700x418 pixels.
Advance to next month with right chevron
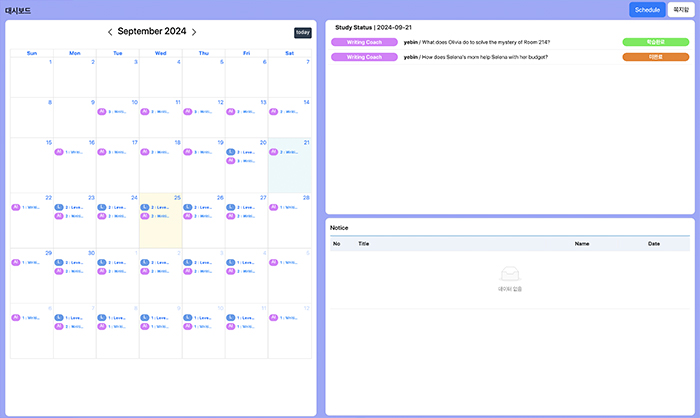(x=194, y=32)
